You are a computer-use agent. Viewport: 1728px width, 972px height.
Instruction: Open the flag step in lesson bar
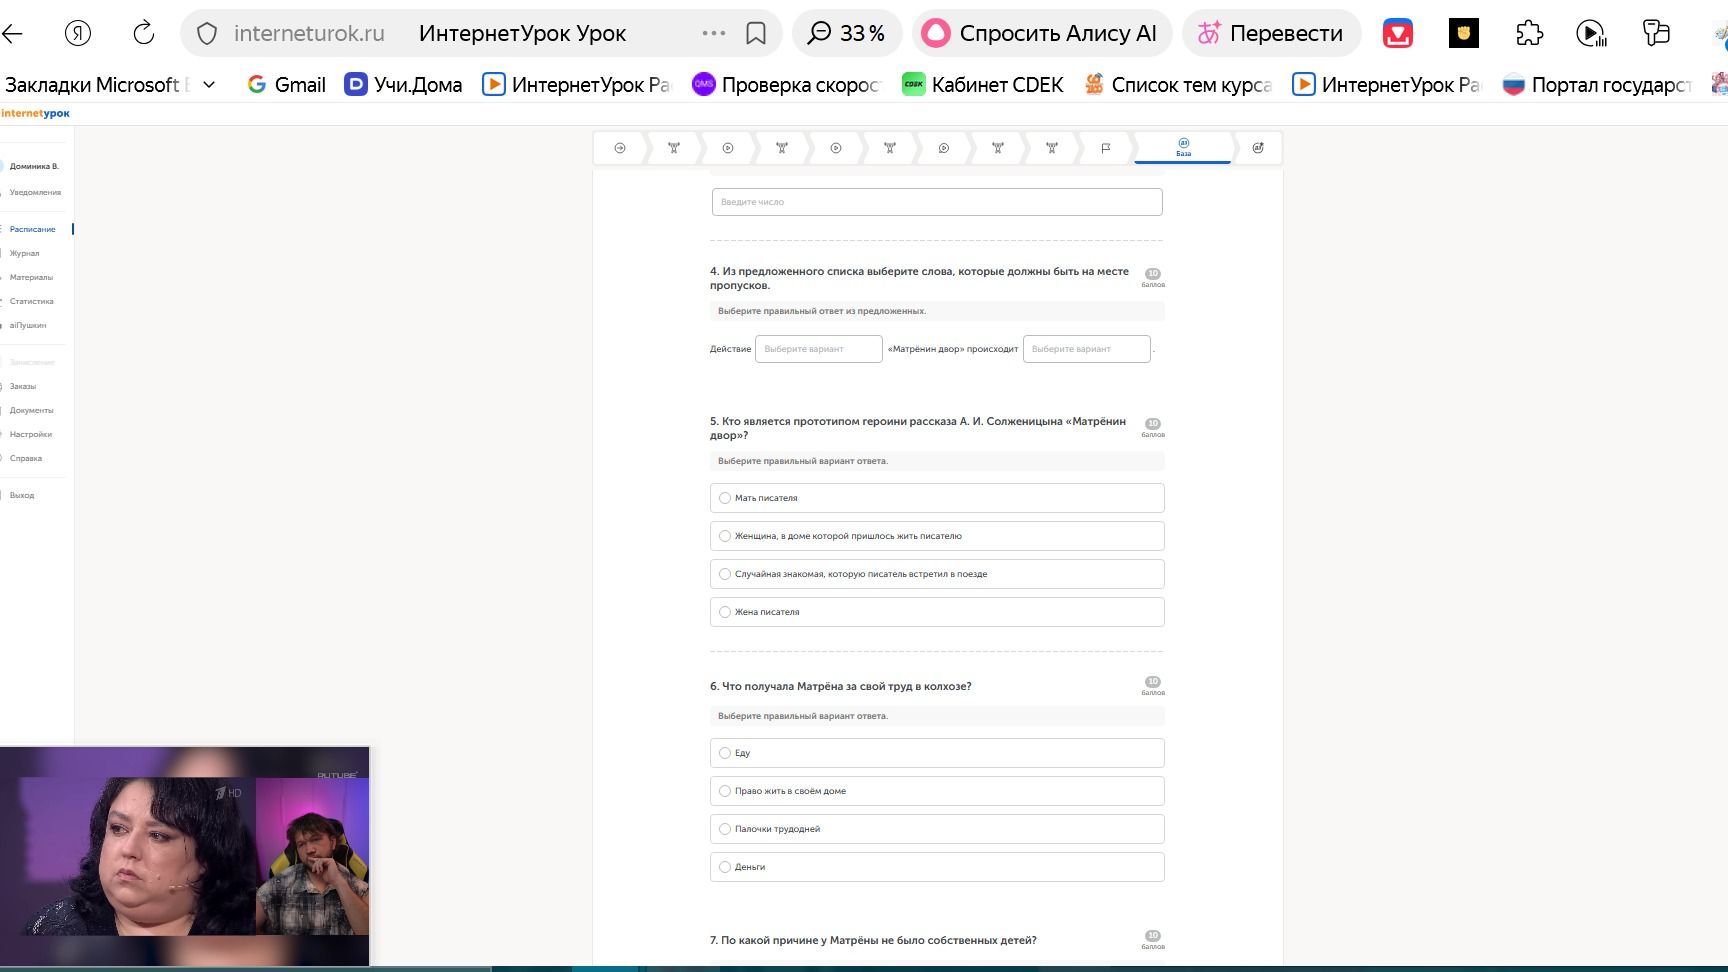1106,148
